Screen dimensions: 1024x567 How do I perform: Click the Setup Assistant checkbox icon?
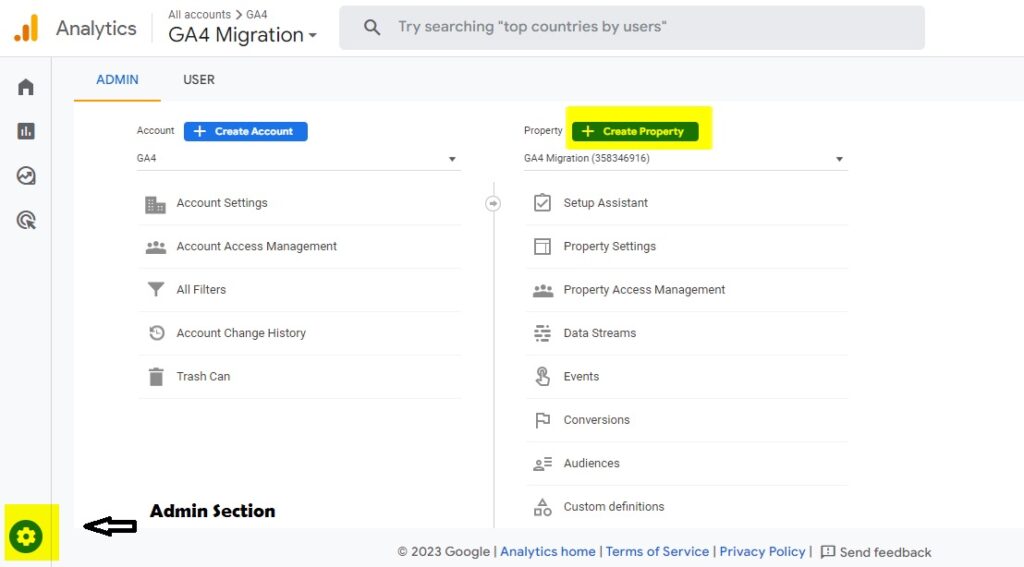tap(542, 202)
